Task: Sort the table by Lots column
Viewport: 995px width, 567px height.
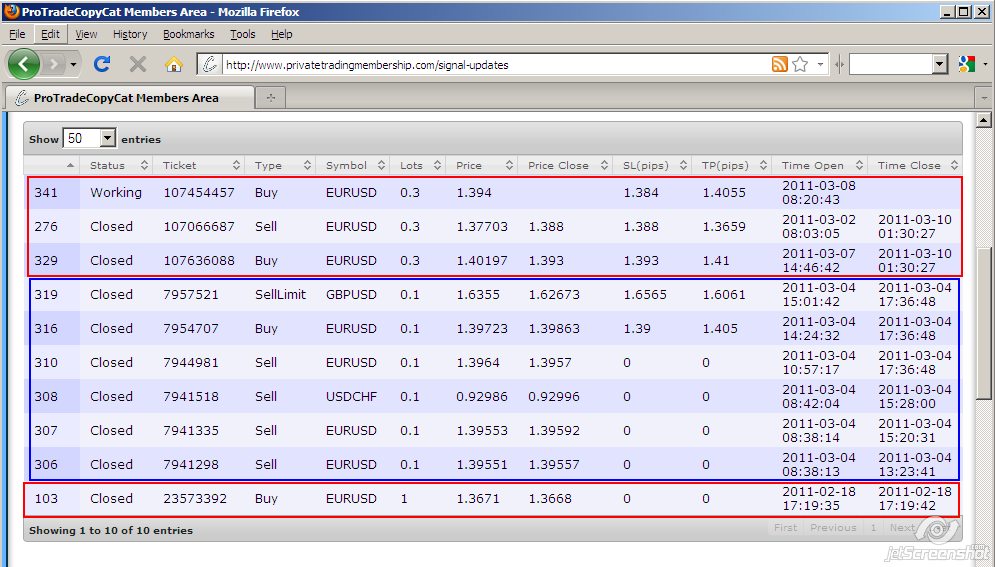Action: (x=418, y=166)
